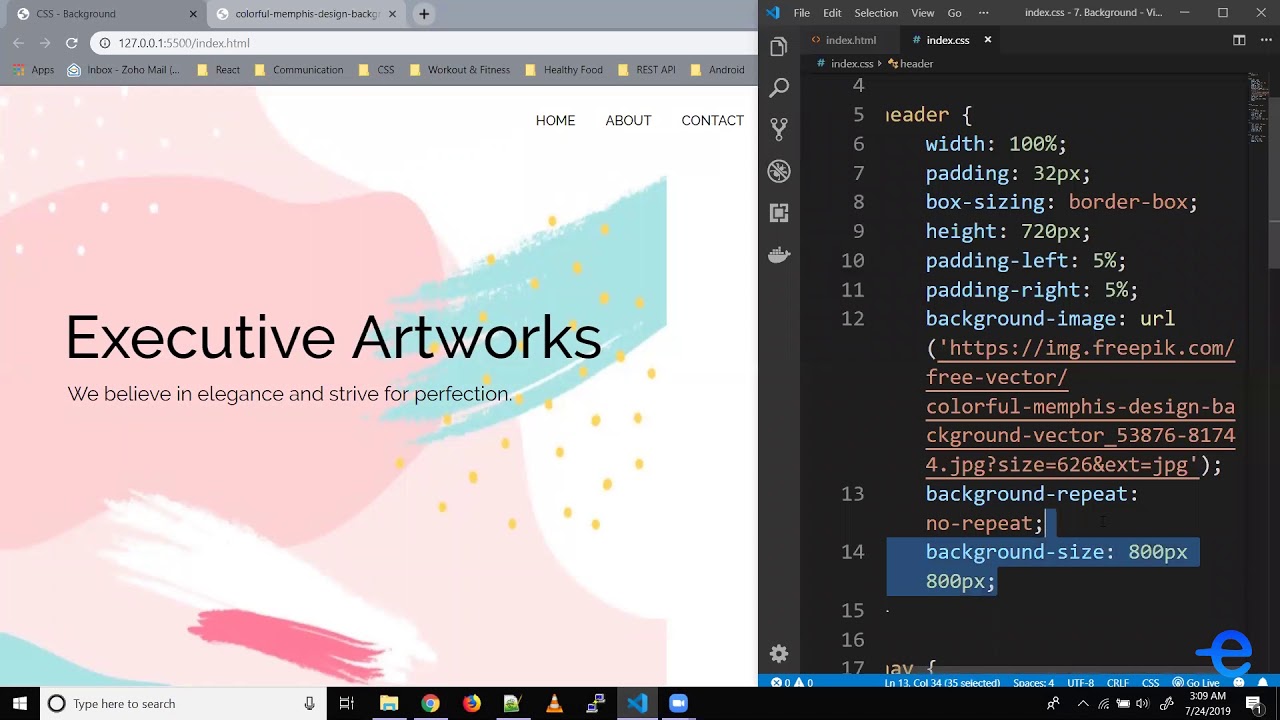Open the volume control in system tray
Image resolution: width=1280 pixels, height=720 pixels.
(x=1142, y=704)
